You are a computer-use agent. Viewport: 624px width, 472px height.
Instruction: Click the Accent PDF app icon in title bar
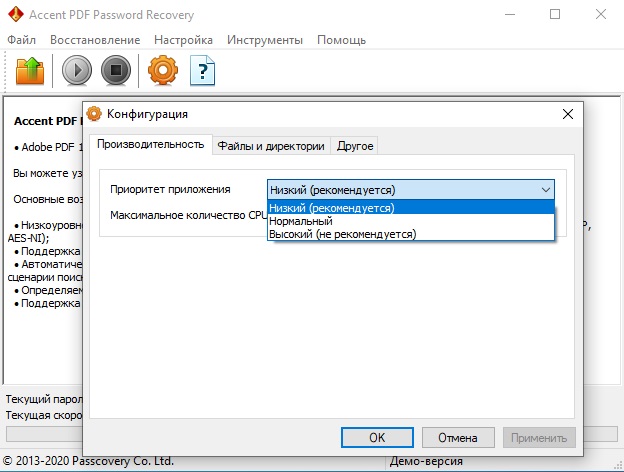coord(14,15)
